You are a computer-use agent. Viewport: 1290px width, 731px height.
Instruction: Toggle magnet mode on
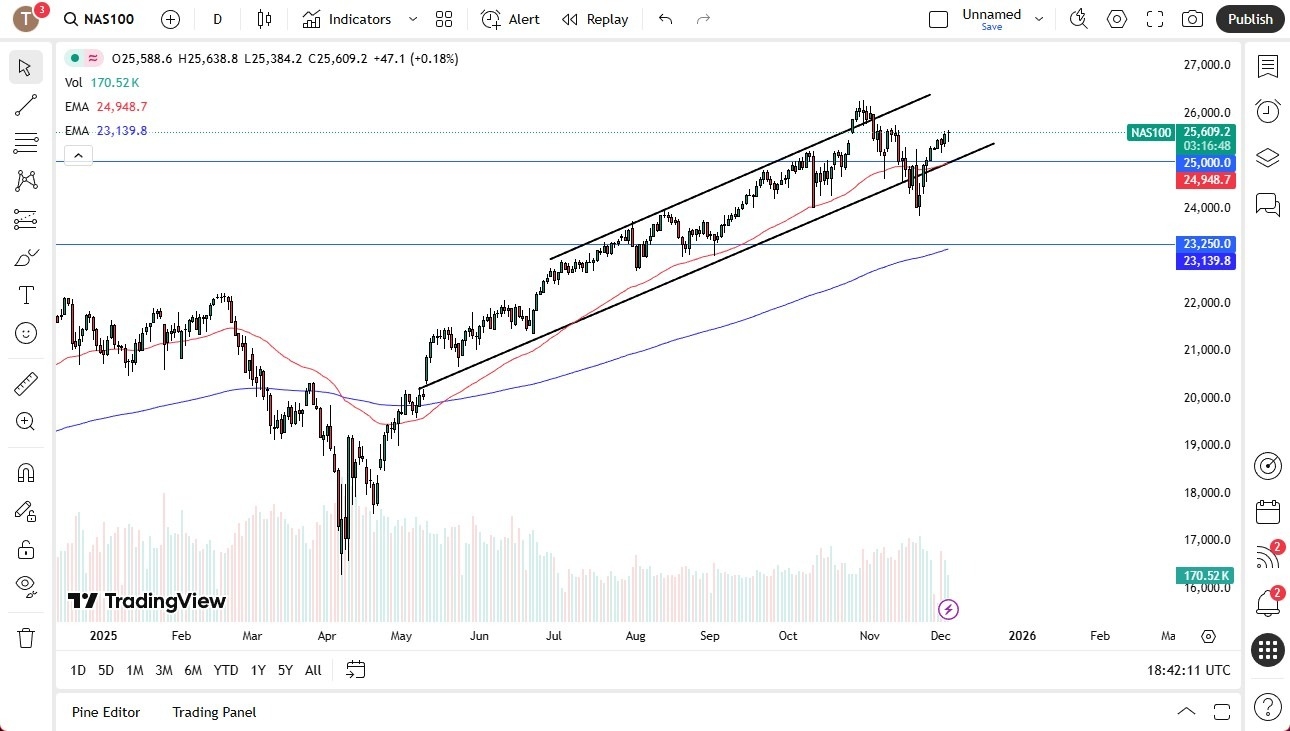coord(26,471)
